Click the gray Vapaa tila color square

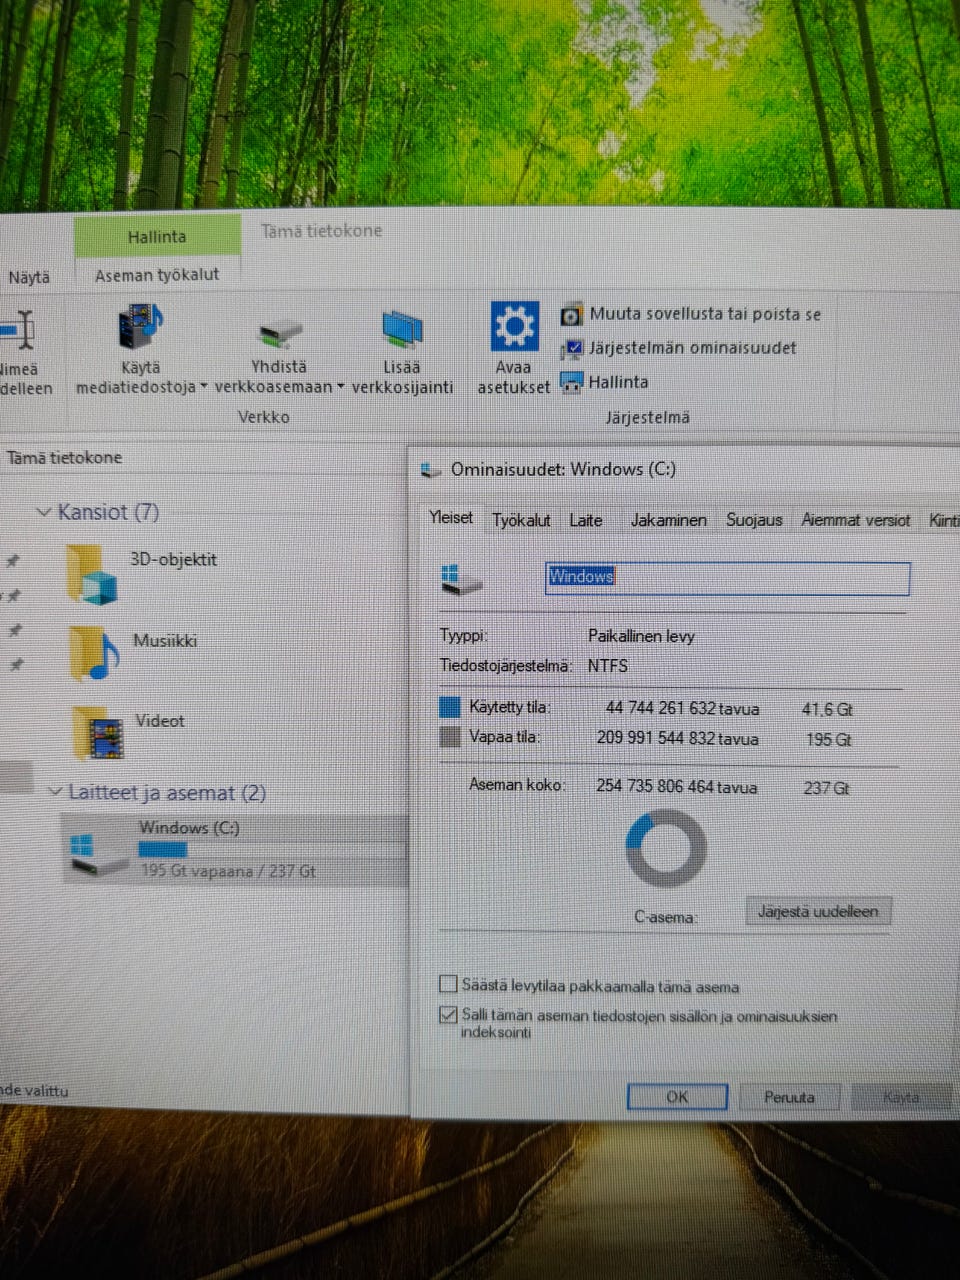[x=450, y=738]
